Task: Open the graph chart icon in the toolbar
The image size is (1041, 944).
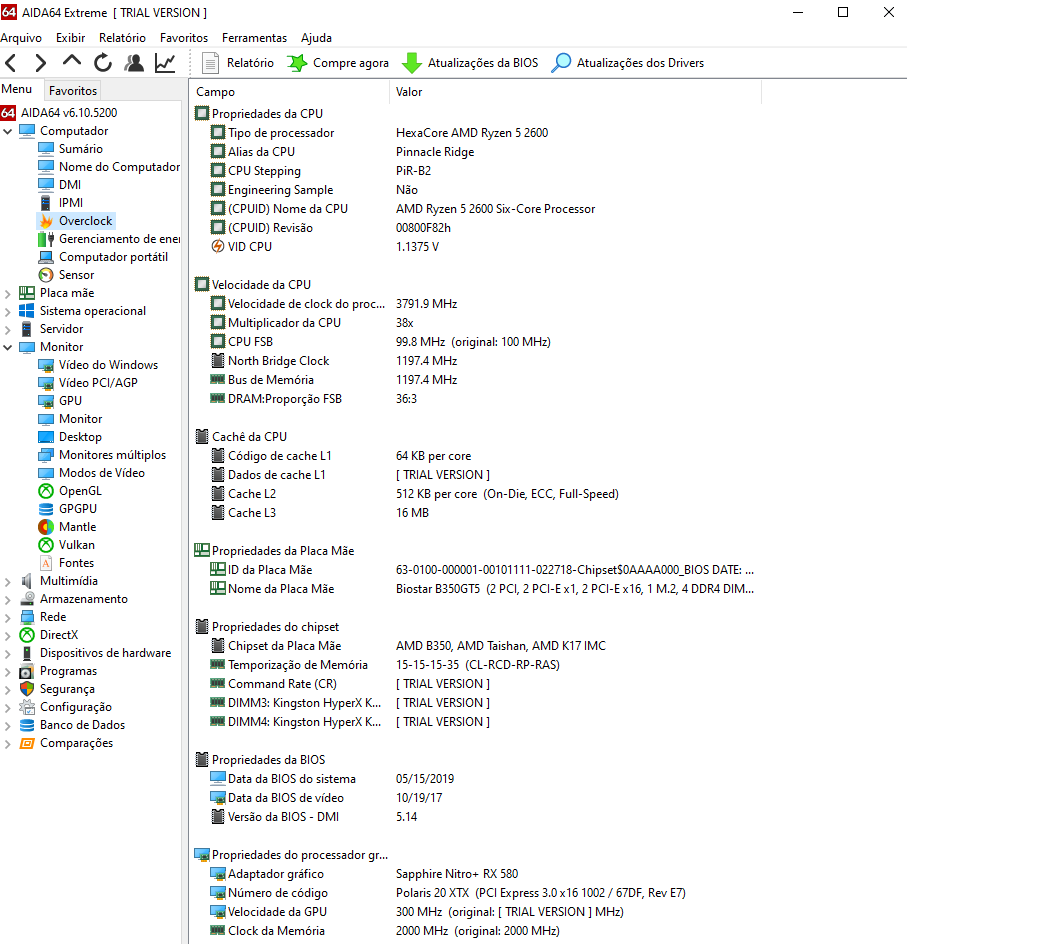Action: (165, 63)
